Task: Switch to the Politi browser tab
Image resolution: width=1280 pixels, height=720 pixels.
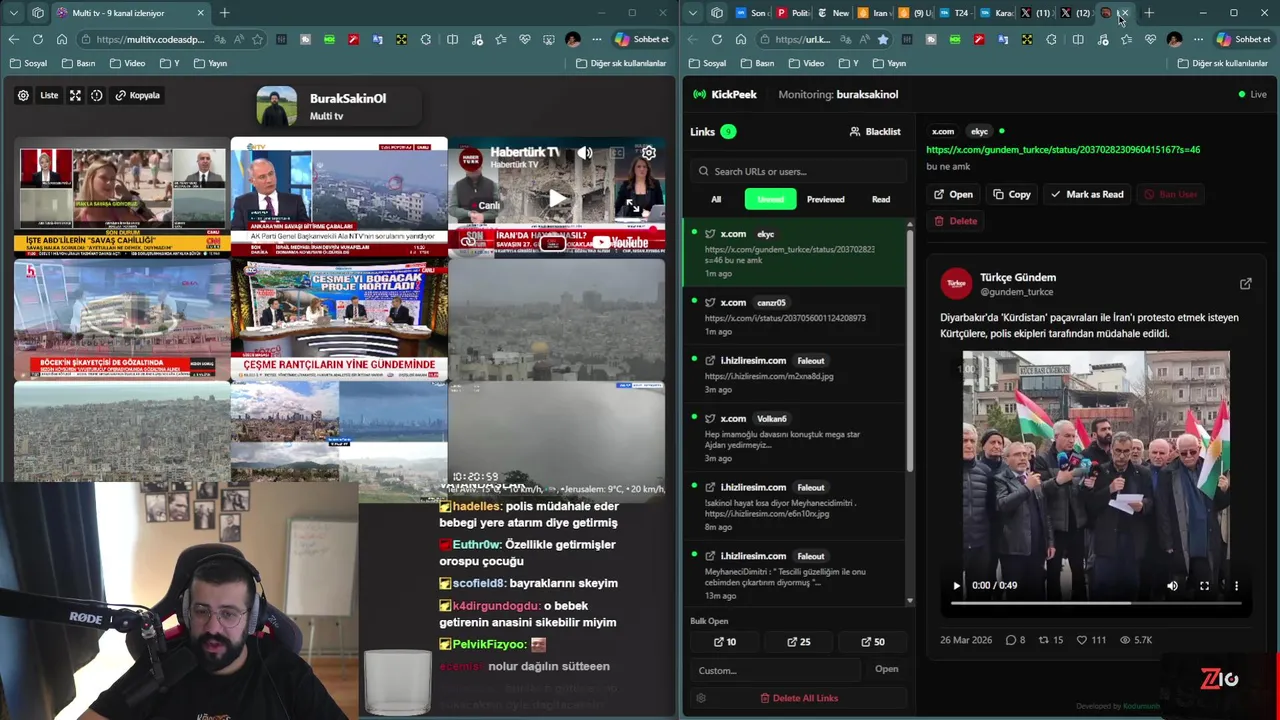Action: pyautogui.click(x=794, y=13)
